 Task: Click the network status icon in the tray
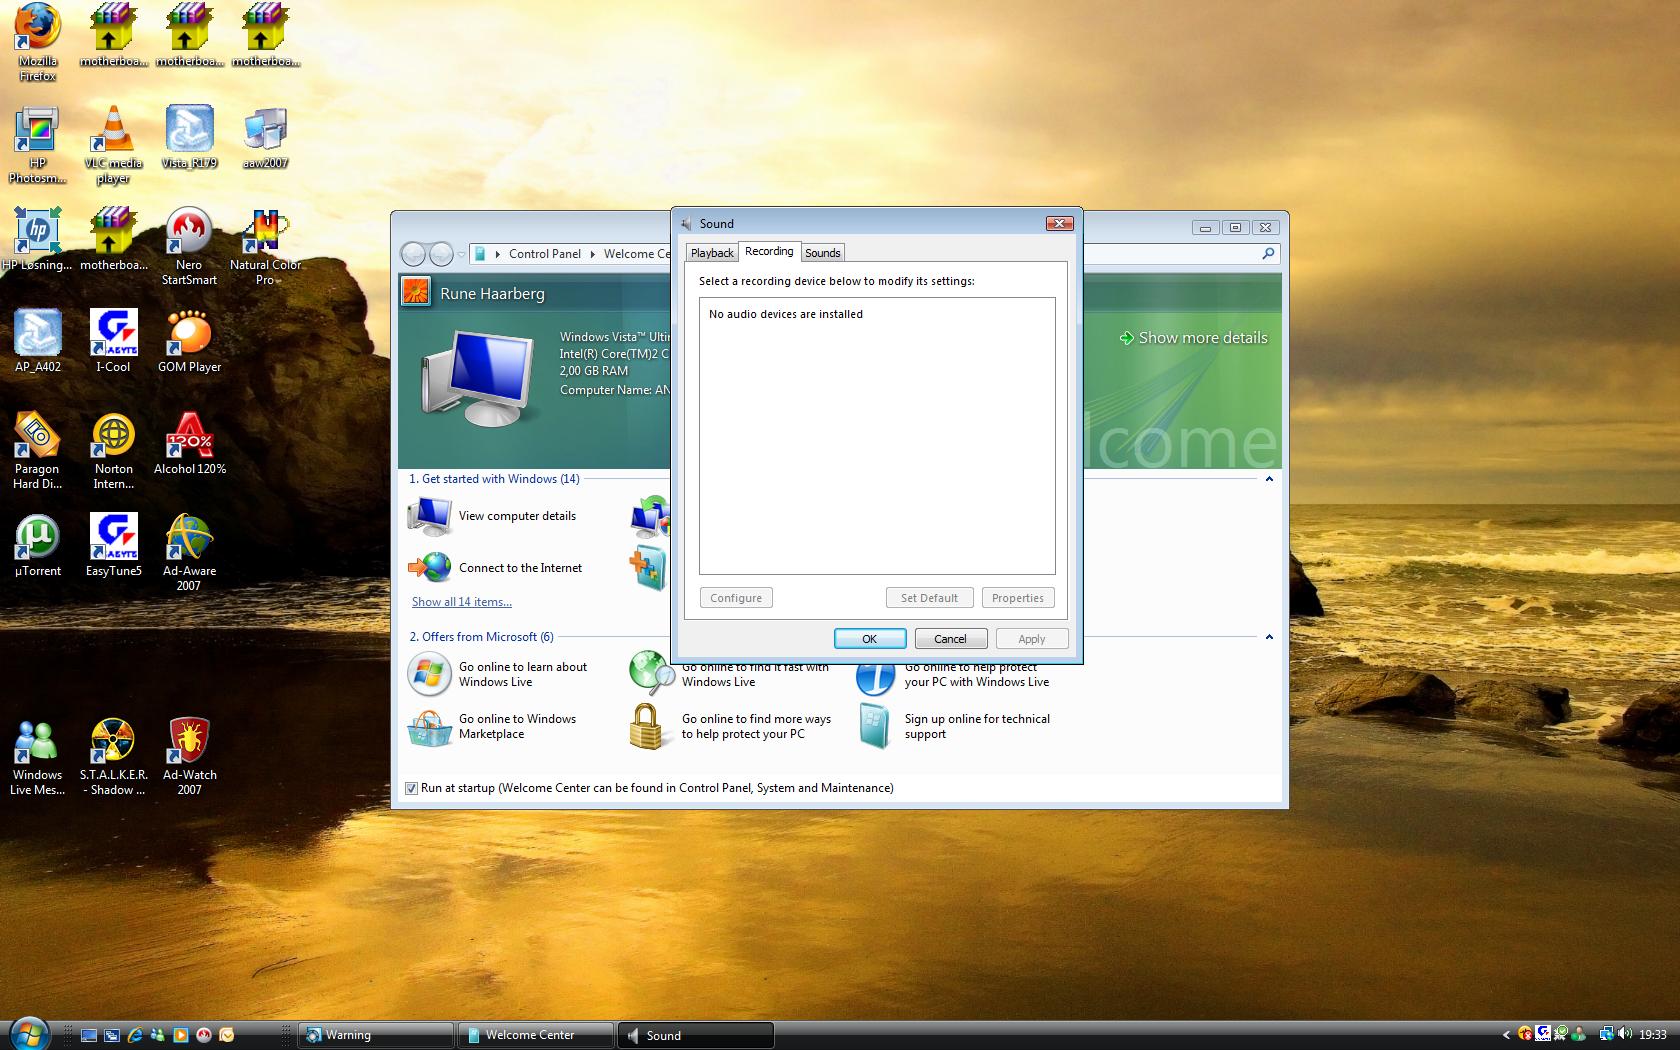point(1607,1034)
